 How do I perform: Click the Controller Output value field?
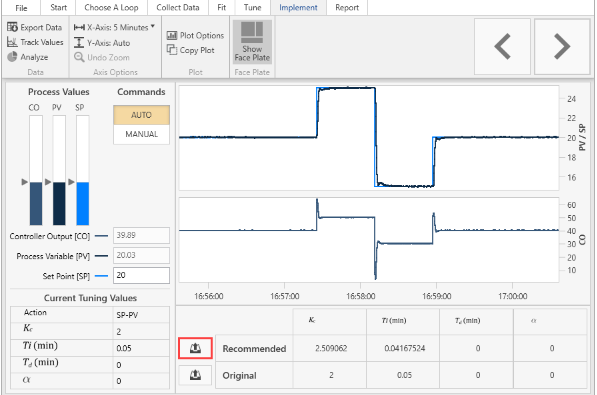point(141,235)
